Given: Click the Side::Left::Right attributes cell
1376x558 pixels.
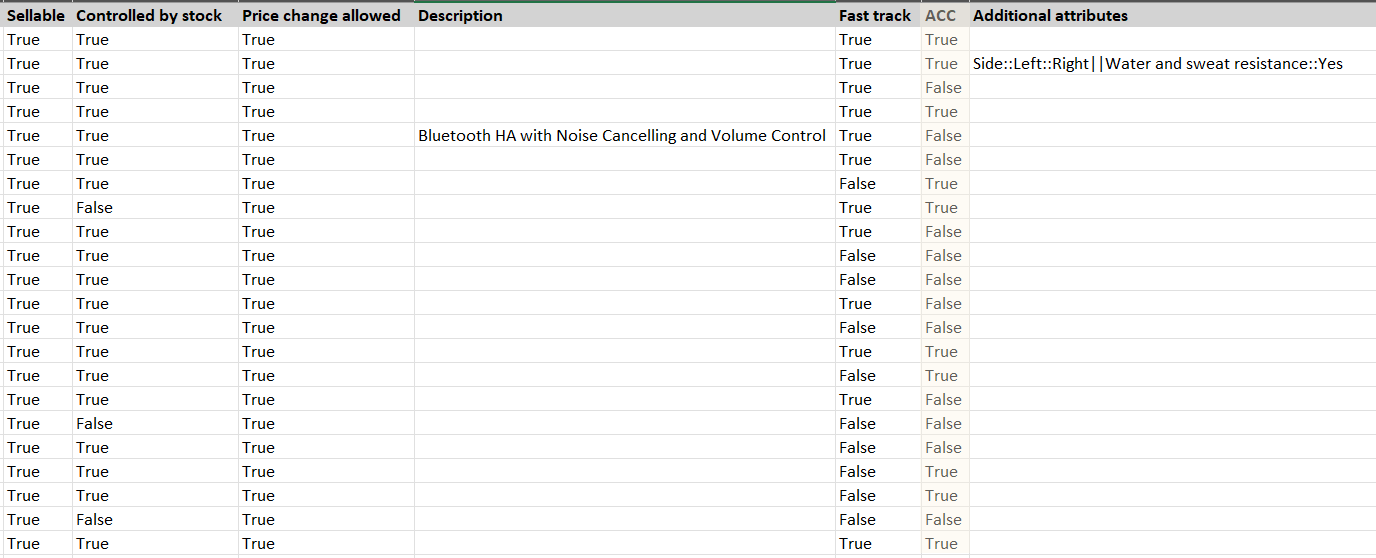Looking at the screenshot, I should coord(1172,64).
